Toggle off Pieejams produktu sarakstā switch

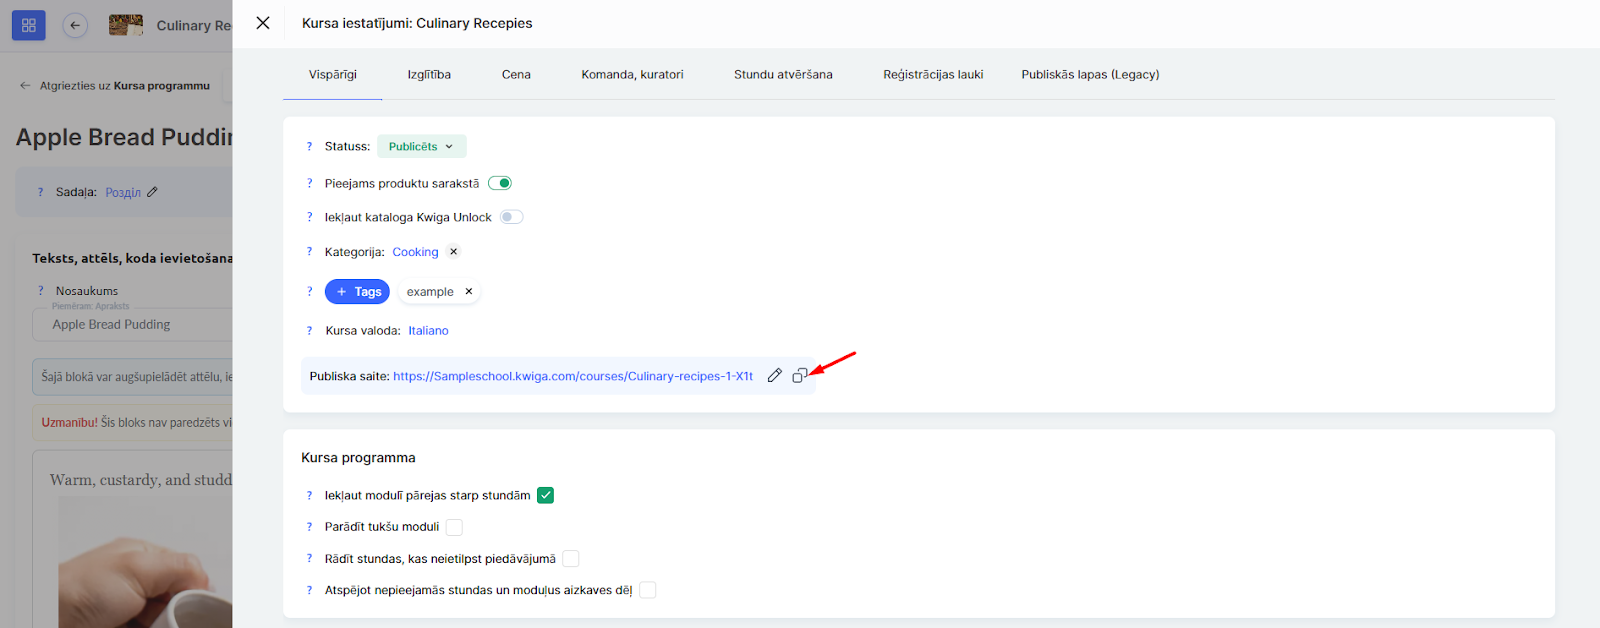click(x=500, y=183)
